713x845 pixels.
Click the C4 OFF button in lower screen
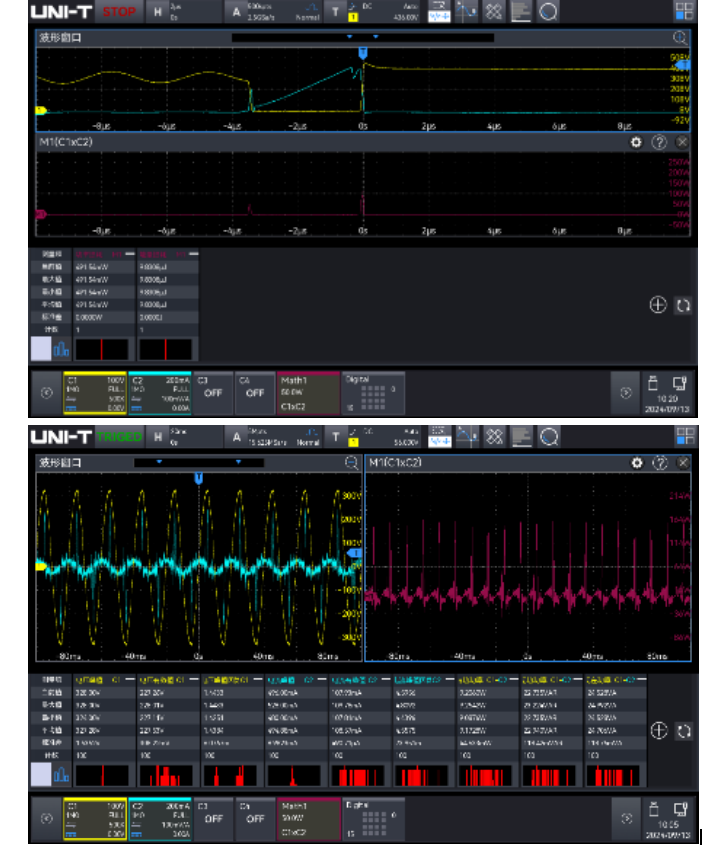click(254, 817)
